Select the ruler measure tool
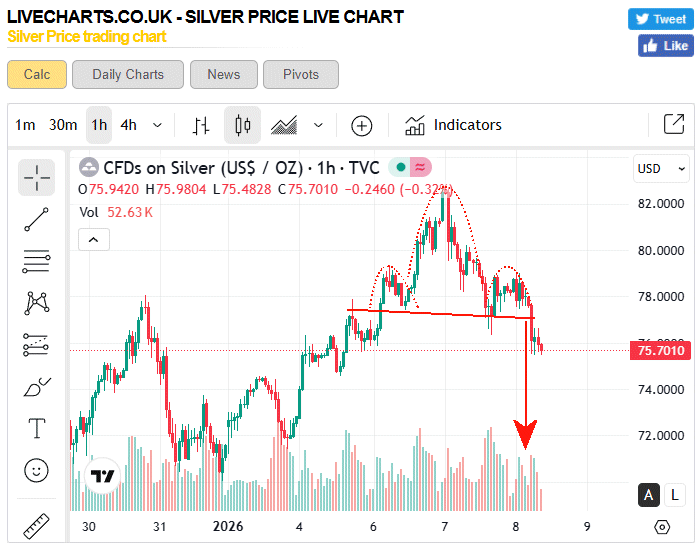This screenshot has width=698, height=544. tap(37, 524)
